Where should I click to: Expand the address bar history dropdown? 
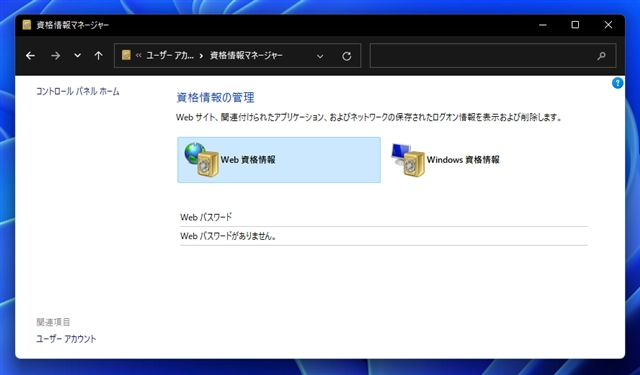[x=320, y=56]
